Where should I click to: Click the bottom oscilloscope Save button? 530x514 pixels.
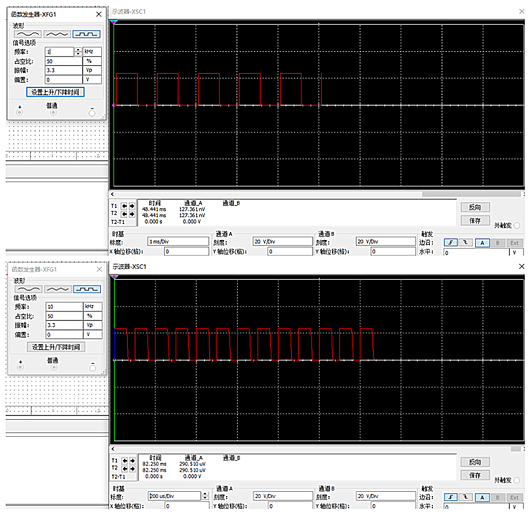(475, 475)
